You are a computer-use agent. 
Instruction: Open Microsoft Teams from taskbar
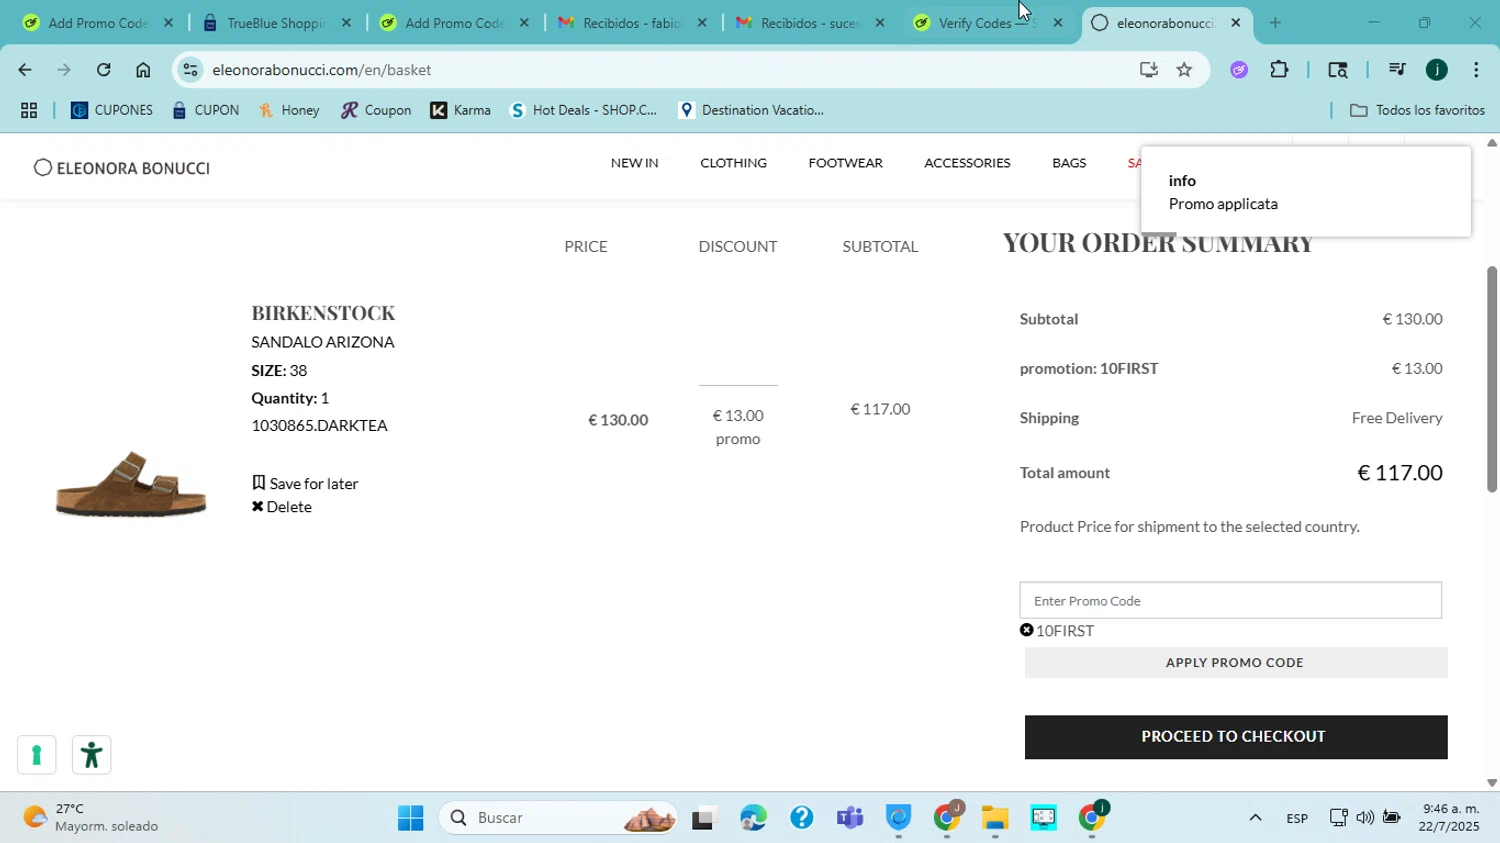pyautogui.click(x=850, y=818)
